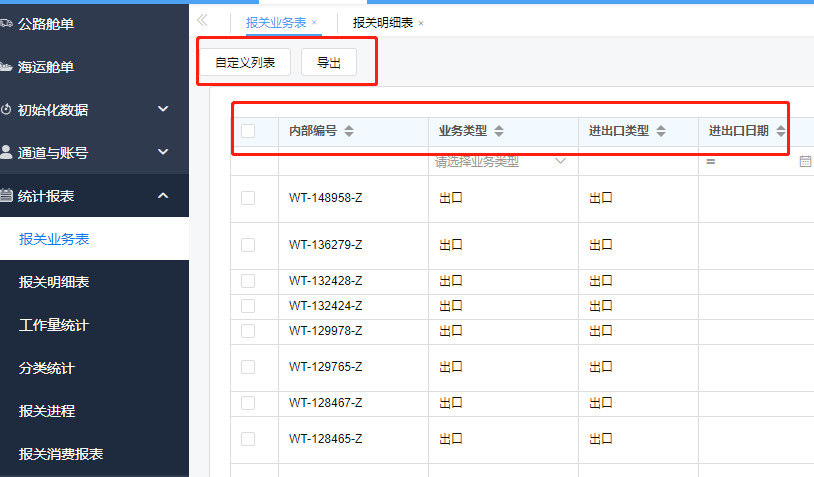Click 进出口类型 value 出口 in WT-136279-Z row
The width and height of the screenshot is (814, 477).
pyautogui.click(x=601, y=244)
